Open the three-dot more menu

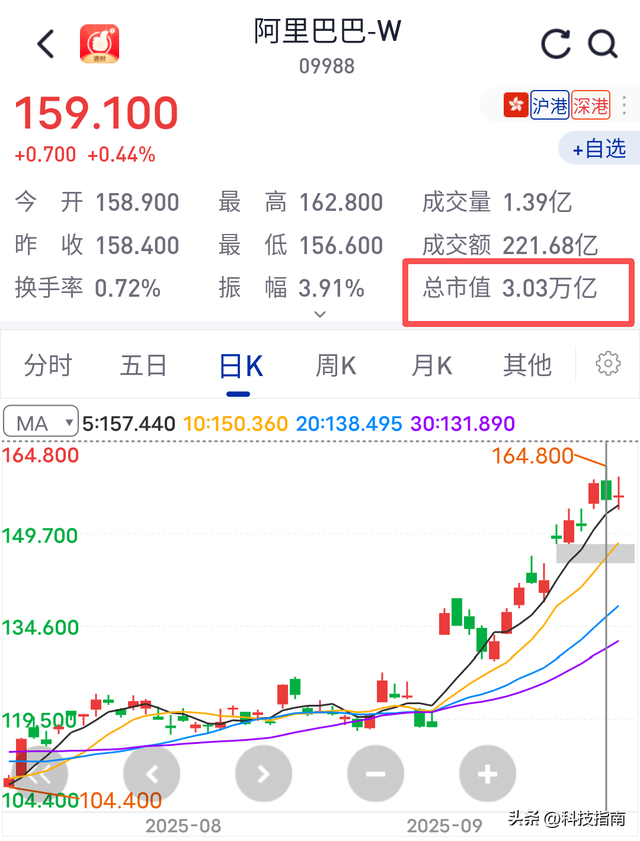tap(624, 105)
